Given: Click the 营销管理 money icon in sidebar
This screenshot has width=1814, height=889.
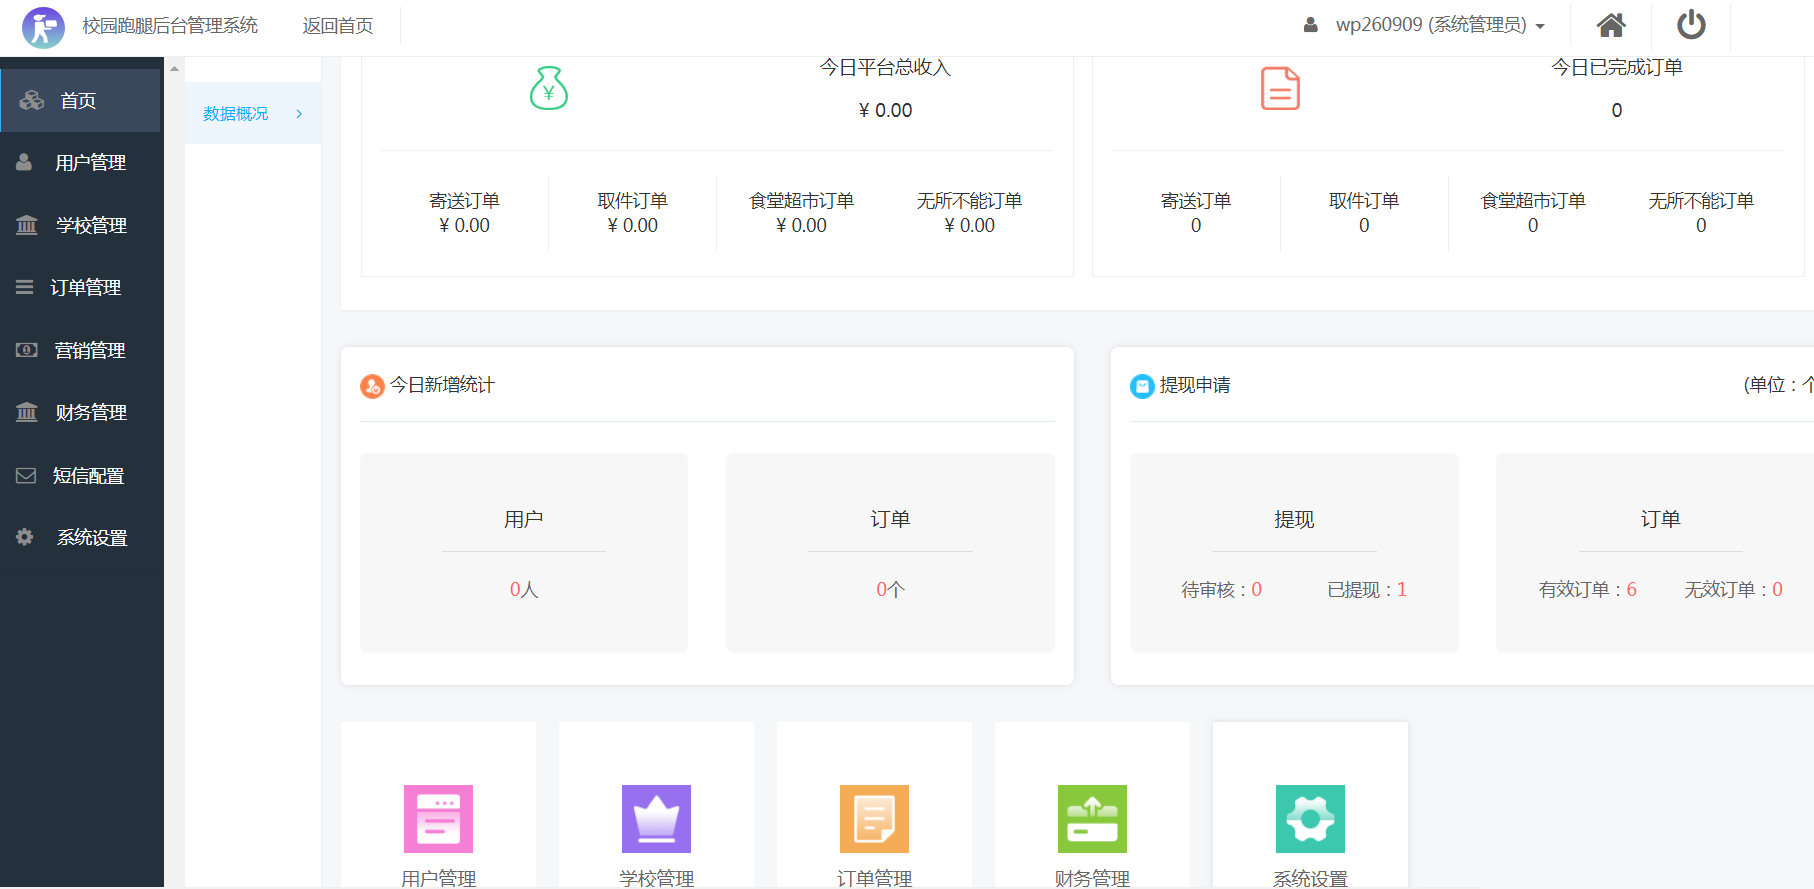Looking at the screenshot, I should [x=27, y=350].
